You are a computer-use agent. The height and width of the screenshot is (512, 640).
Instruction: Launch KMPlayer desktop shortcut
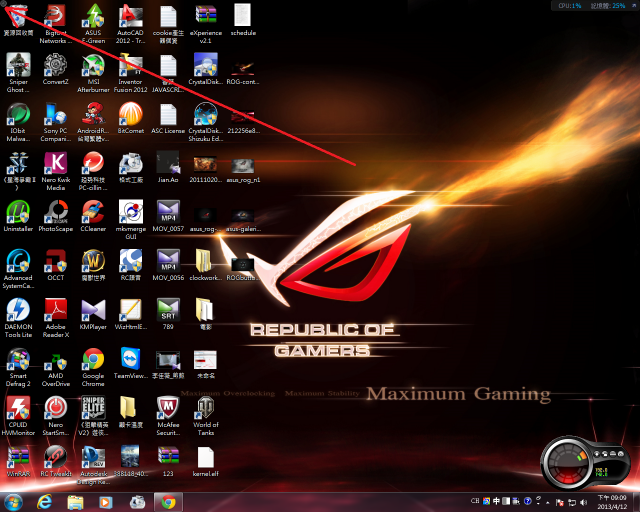point(93,314)
